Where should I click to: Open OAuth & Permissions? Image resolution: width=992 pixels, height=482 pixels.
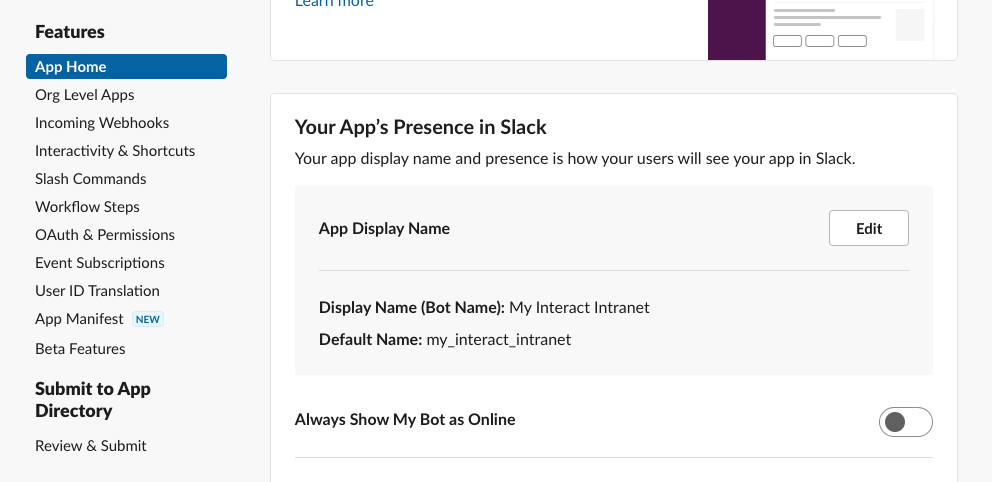coord(105,235)
